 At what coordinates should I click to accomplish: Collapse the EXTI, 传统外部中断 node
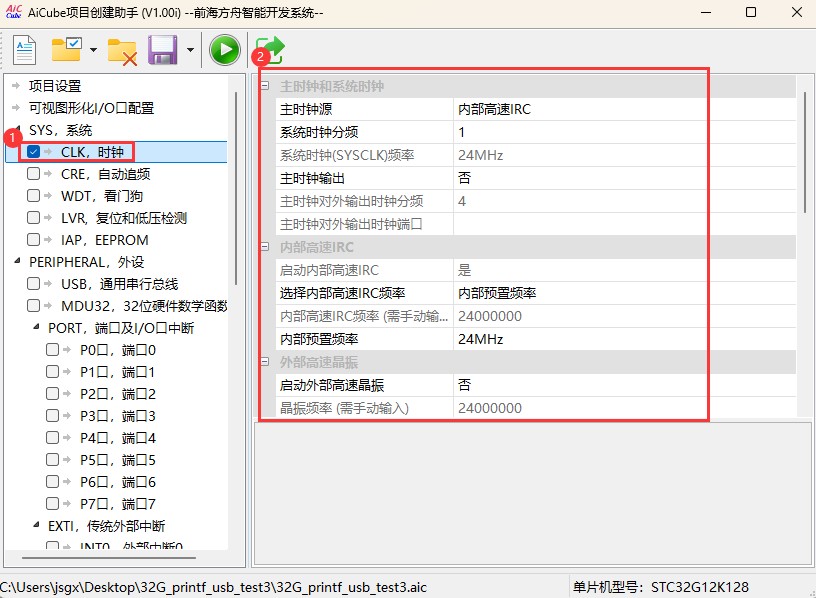click(36, 525)
